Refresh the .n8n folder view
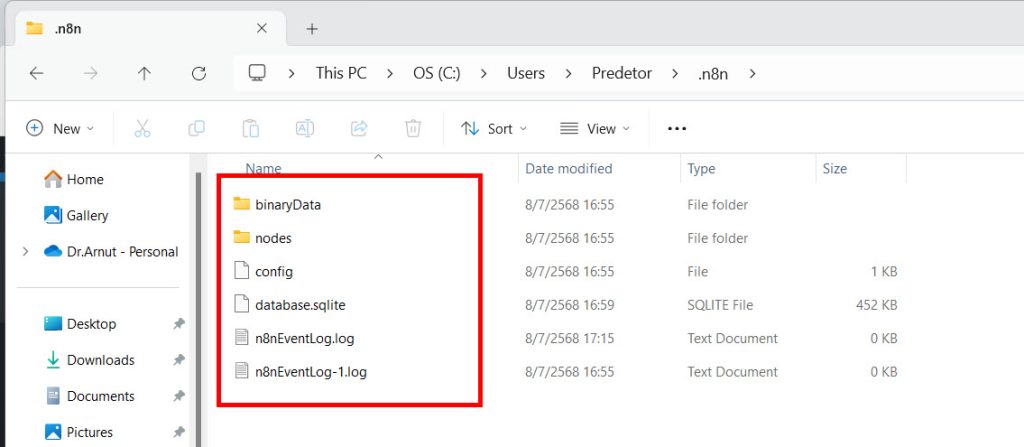This screenshot has height=447, width=1024. click(x=199, y=74)
